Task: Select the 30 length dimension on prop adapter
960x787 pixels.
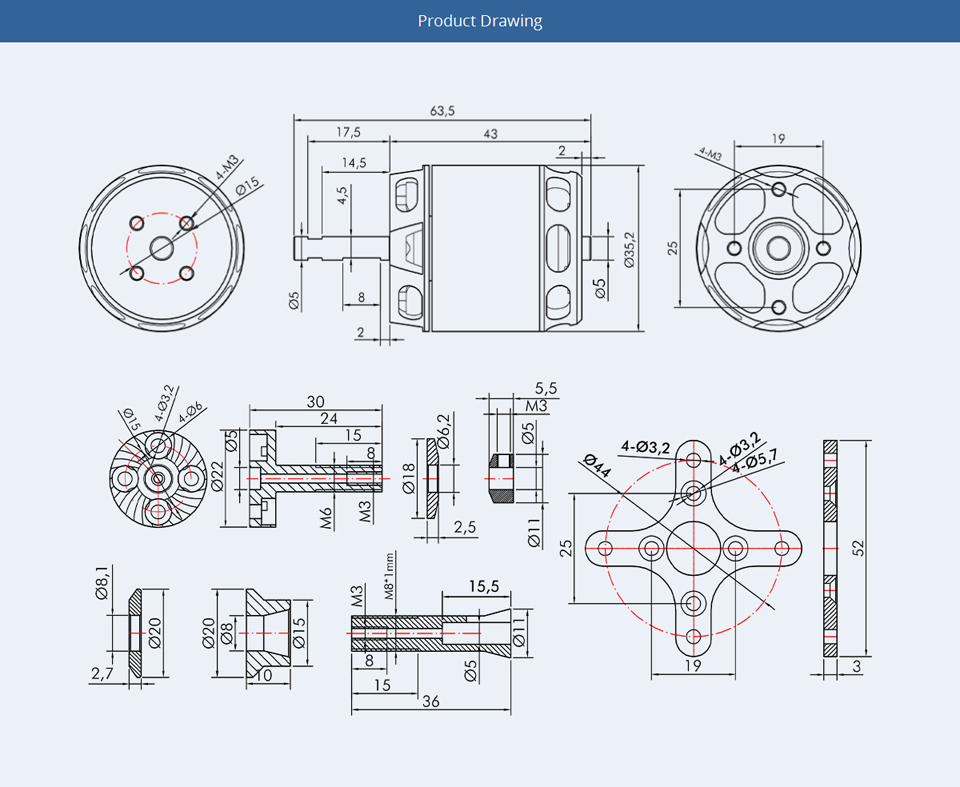Action: pyautogui.click(x=315, y=402)
